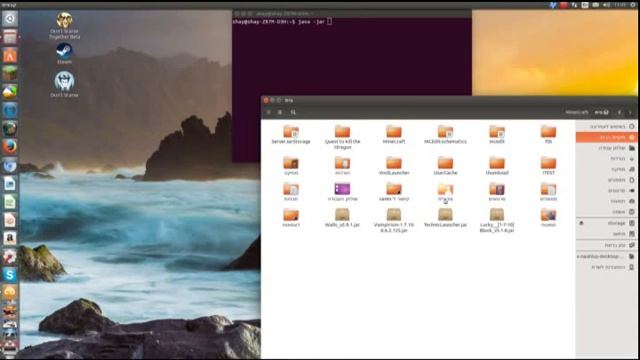Open Files from the launcher

coord(9,37)
